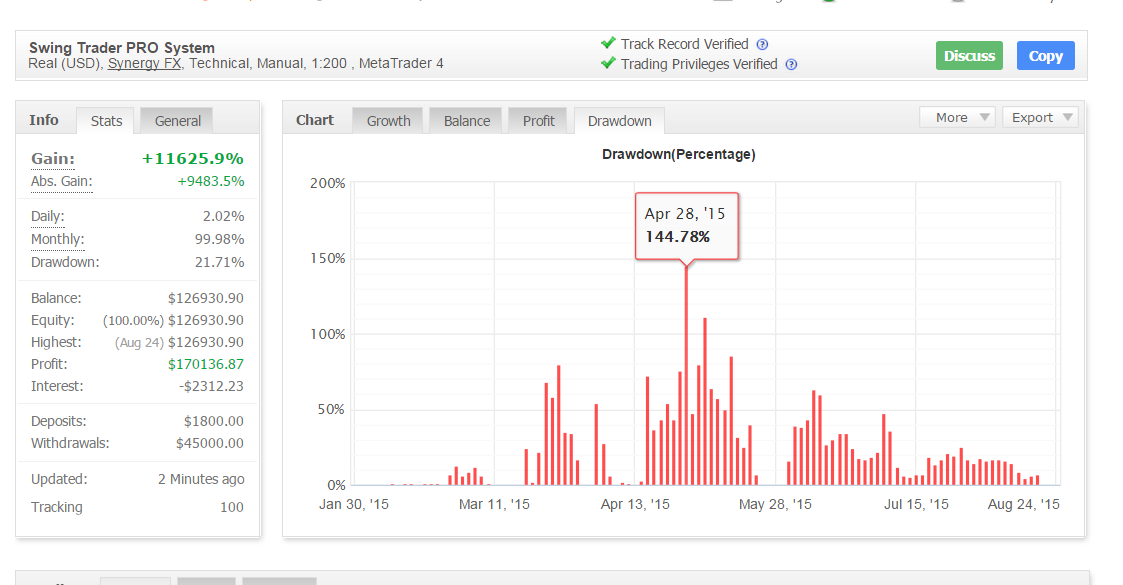Click the +9483.5% absolute gain value
The height and width of the screenshot is (585, 1123).
coord(211,182)
